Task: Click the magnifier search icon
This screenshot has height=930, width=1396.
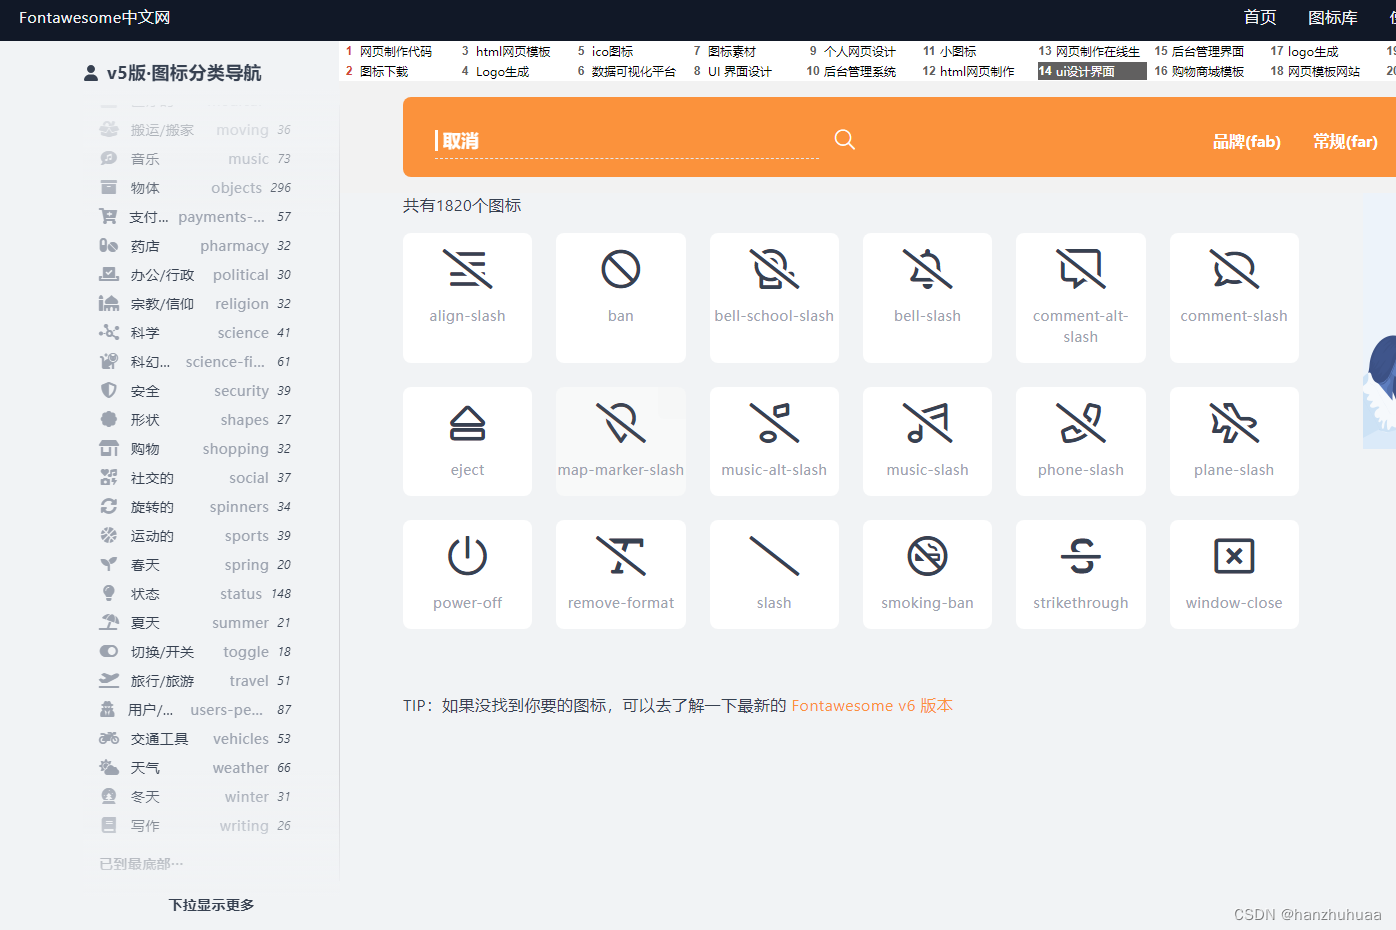Action: (x=843, y=139)
